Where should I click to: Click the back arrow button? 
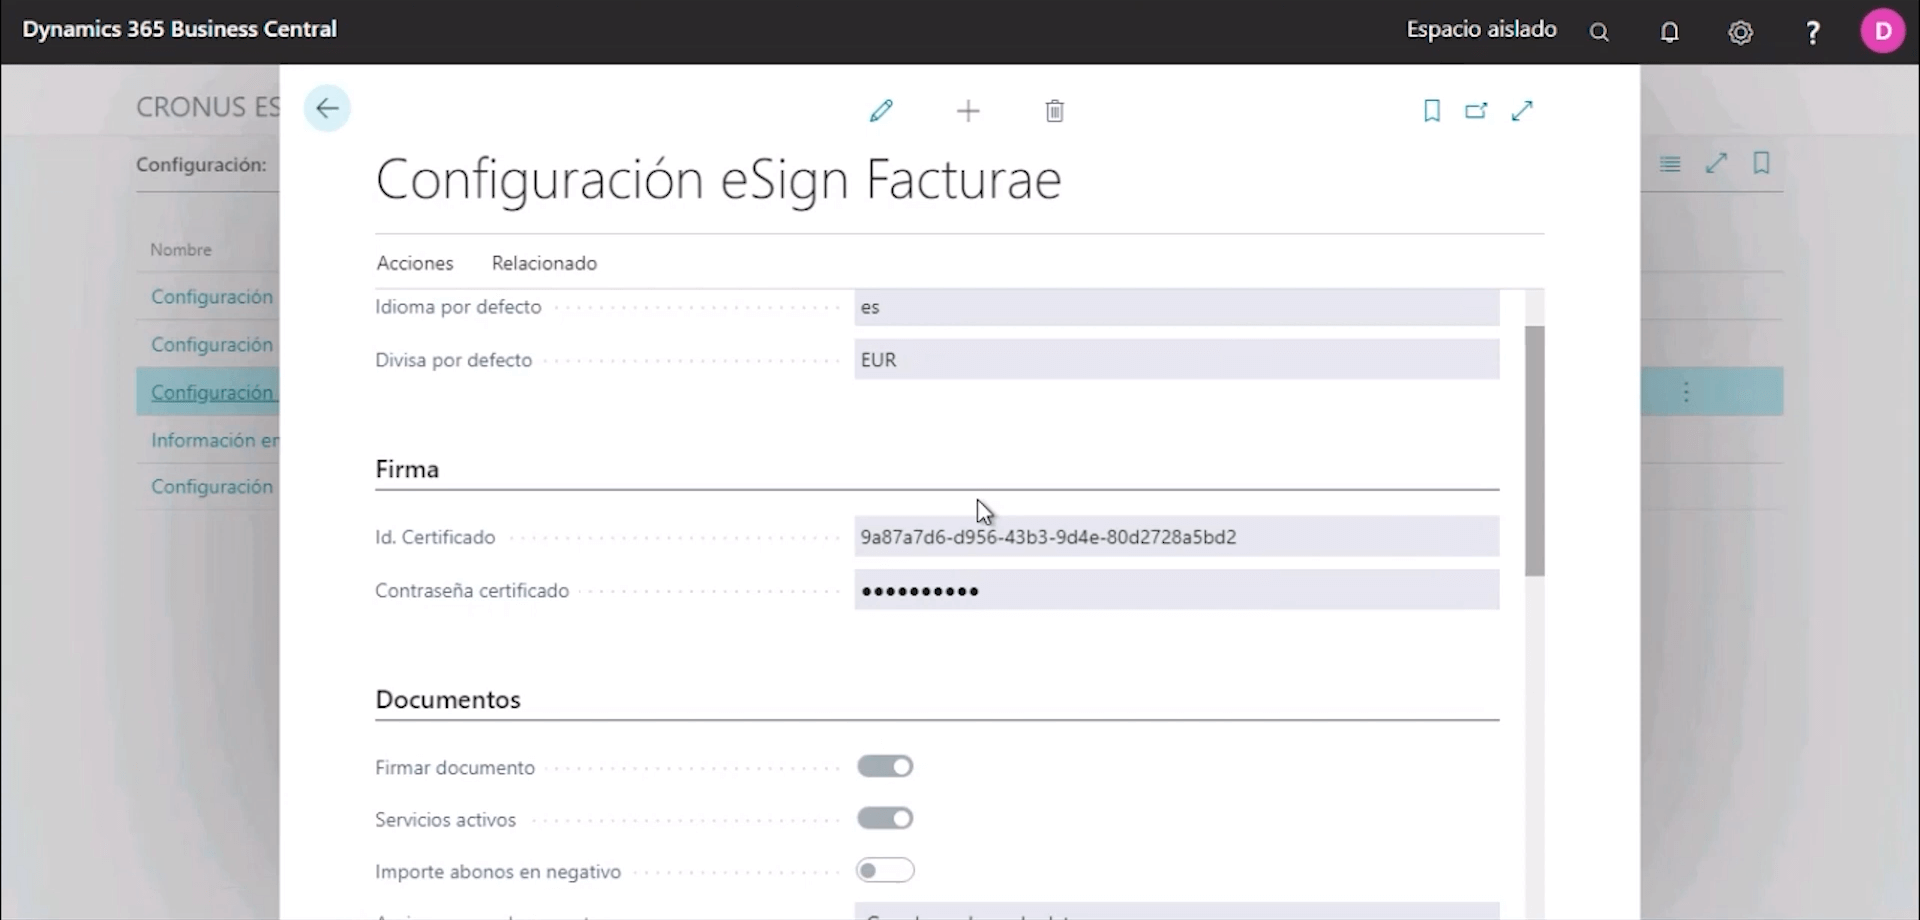point(327,109)
